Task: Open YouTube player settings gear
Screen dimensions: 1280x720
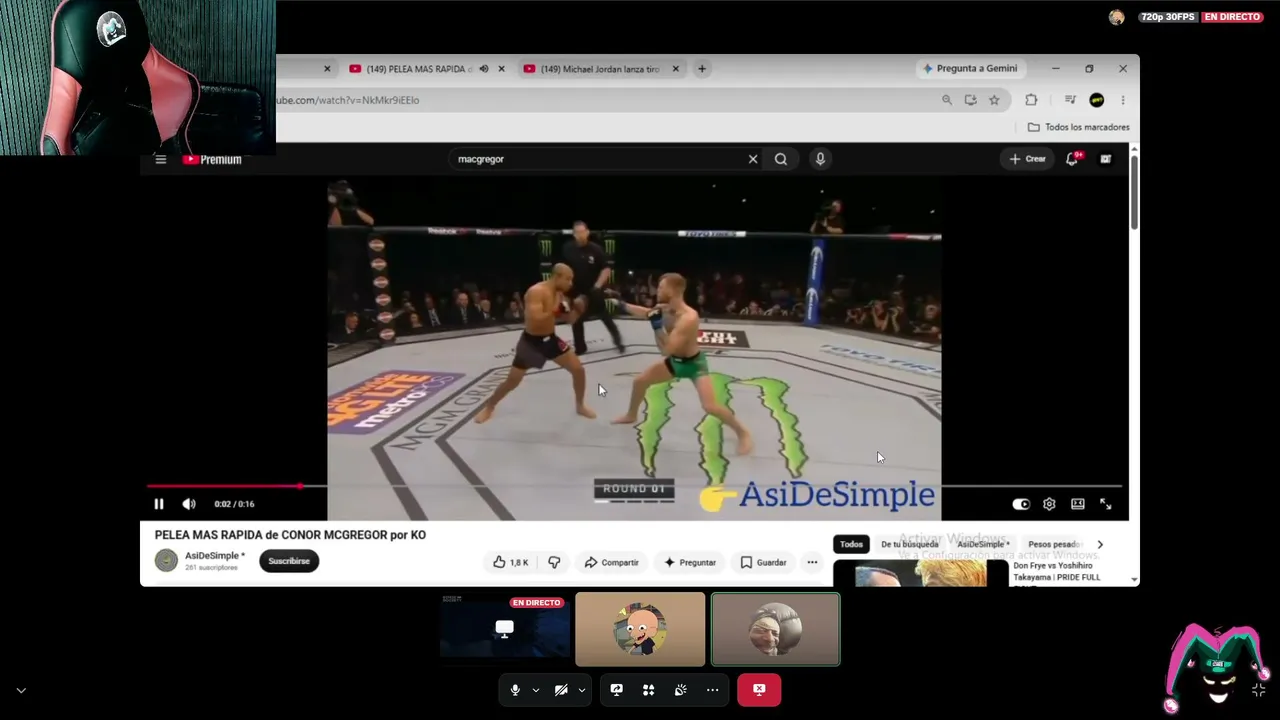Action: (x=1049, y=504)
